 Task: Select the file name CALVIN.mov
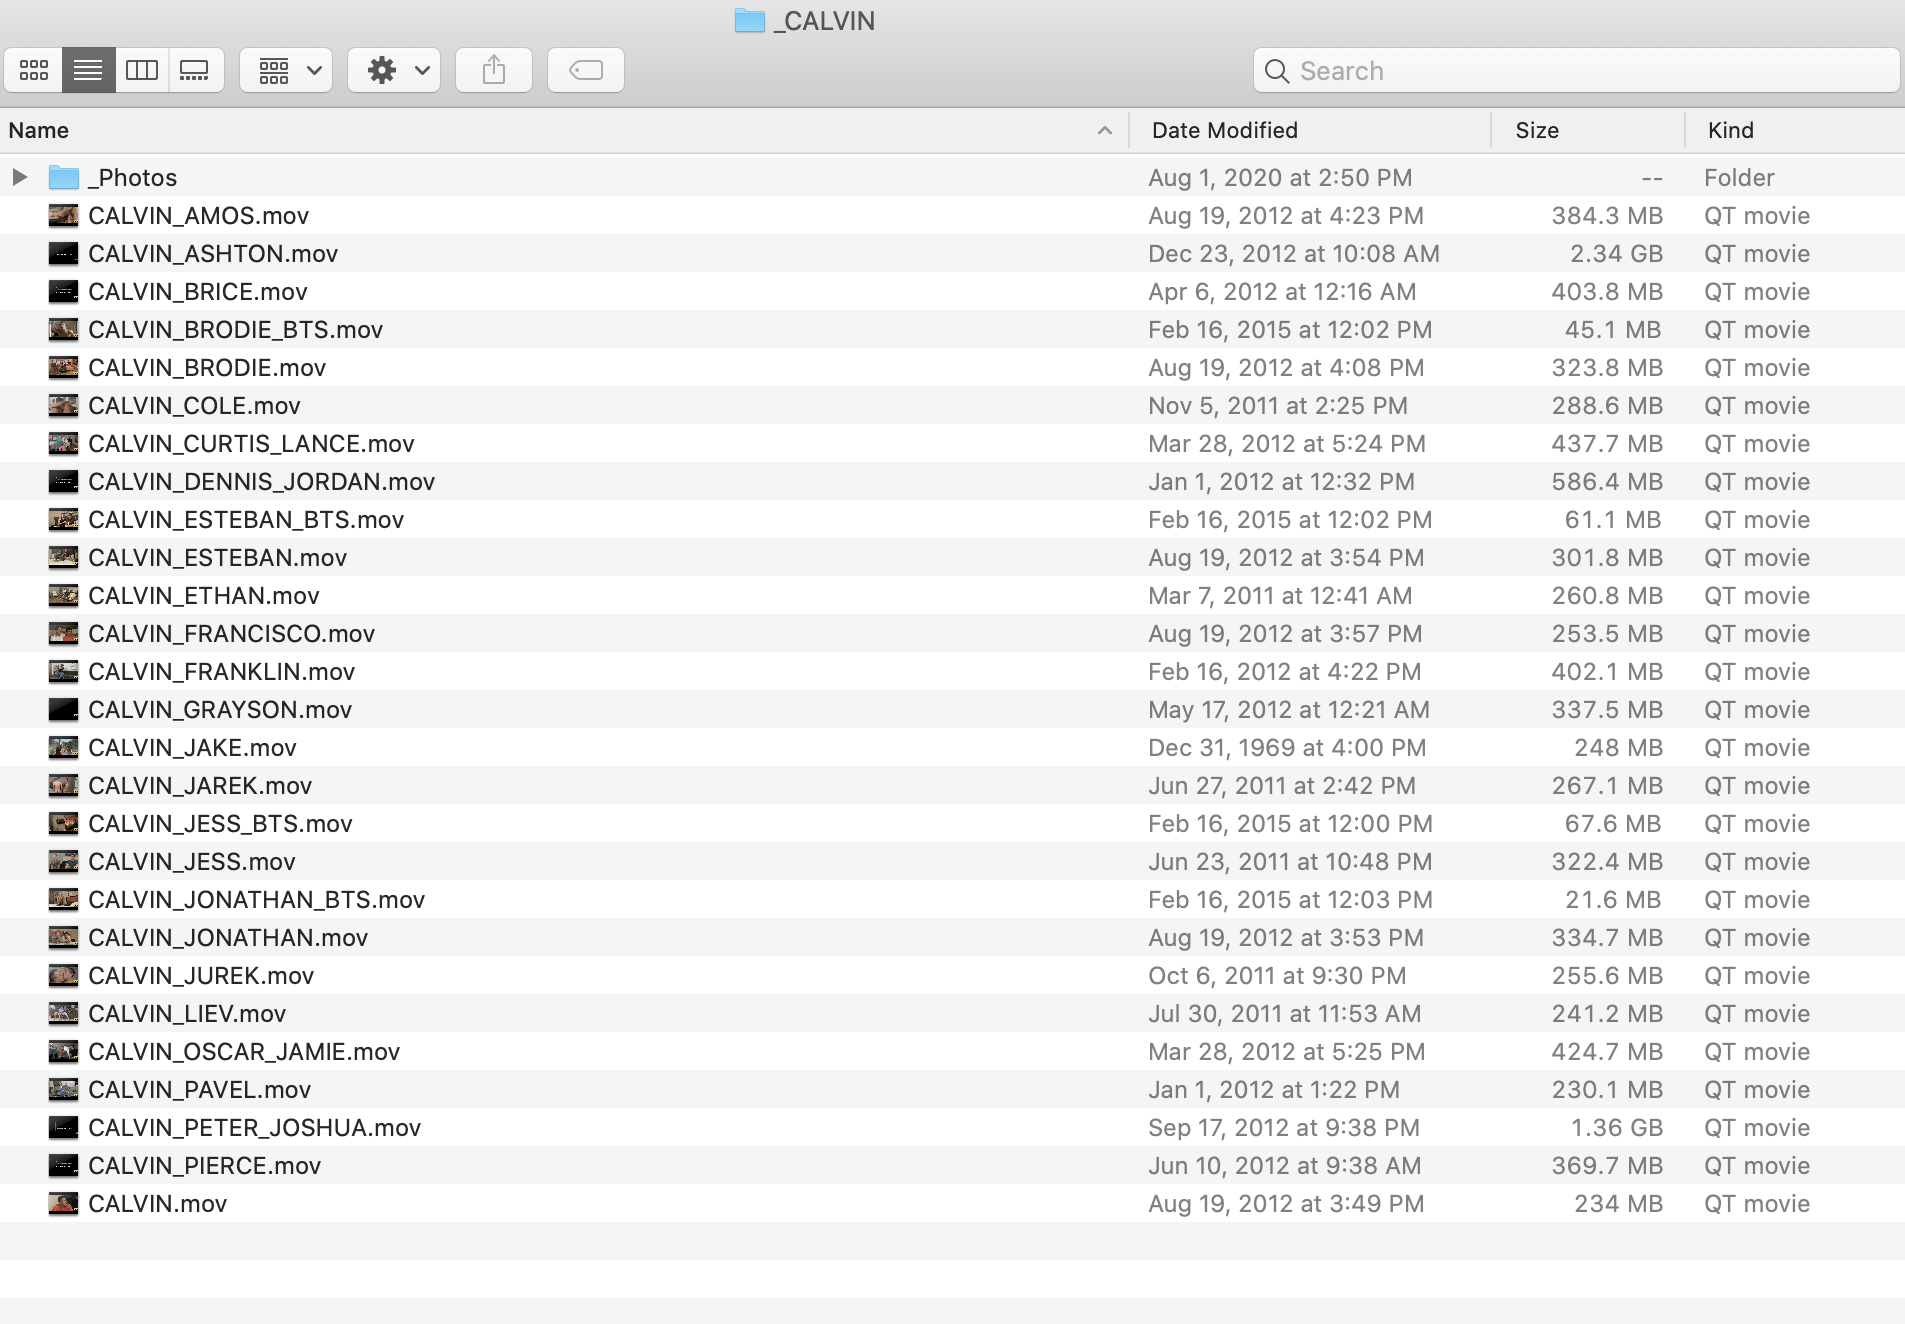(x=158, y=1203)
